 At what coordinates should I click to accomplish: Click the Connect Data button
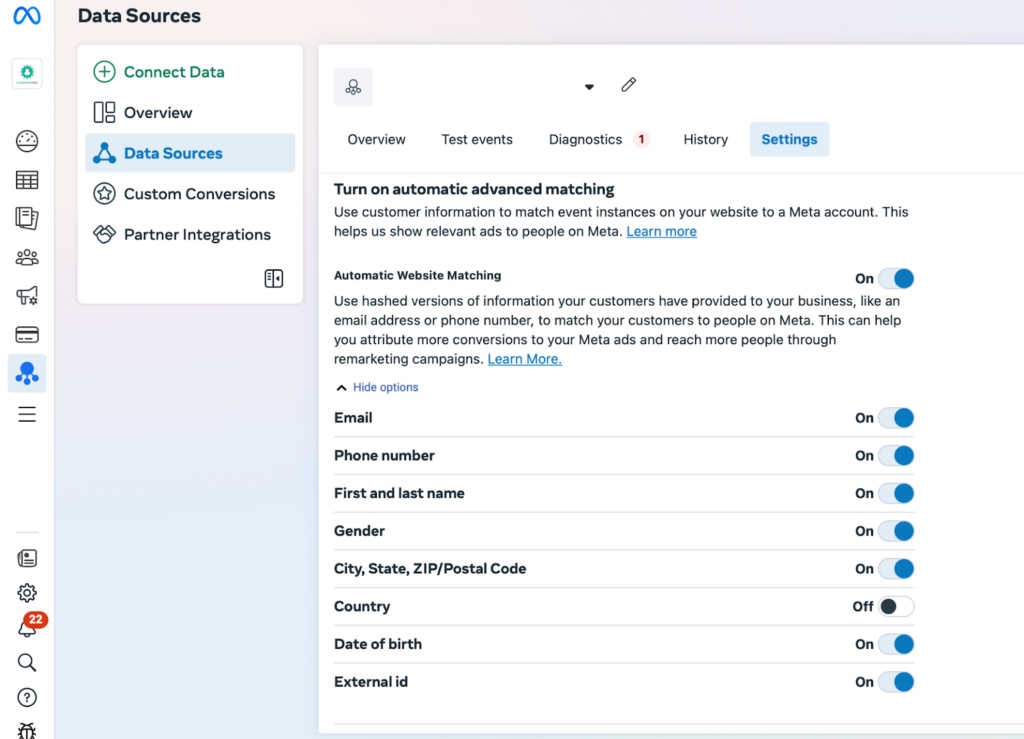point(158,72)
